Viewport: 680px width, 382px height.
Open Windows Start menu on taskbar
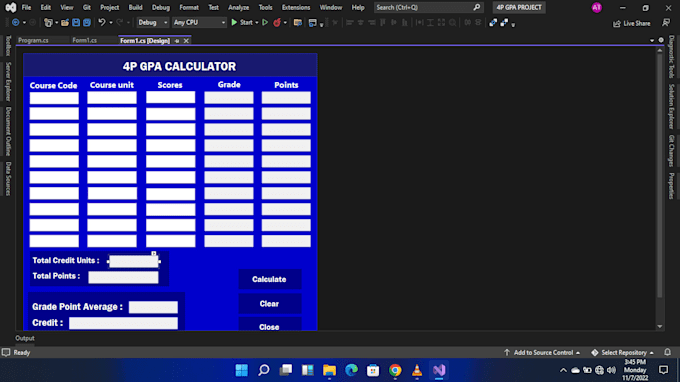click(242, 370)
